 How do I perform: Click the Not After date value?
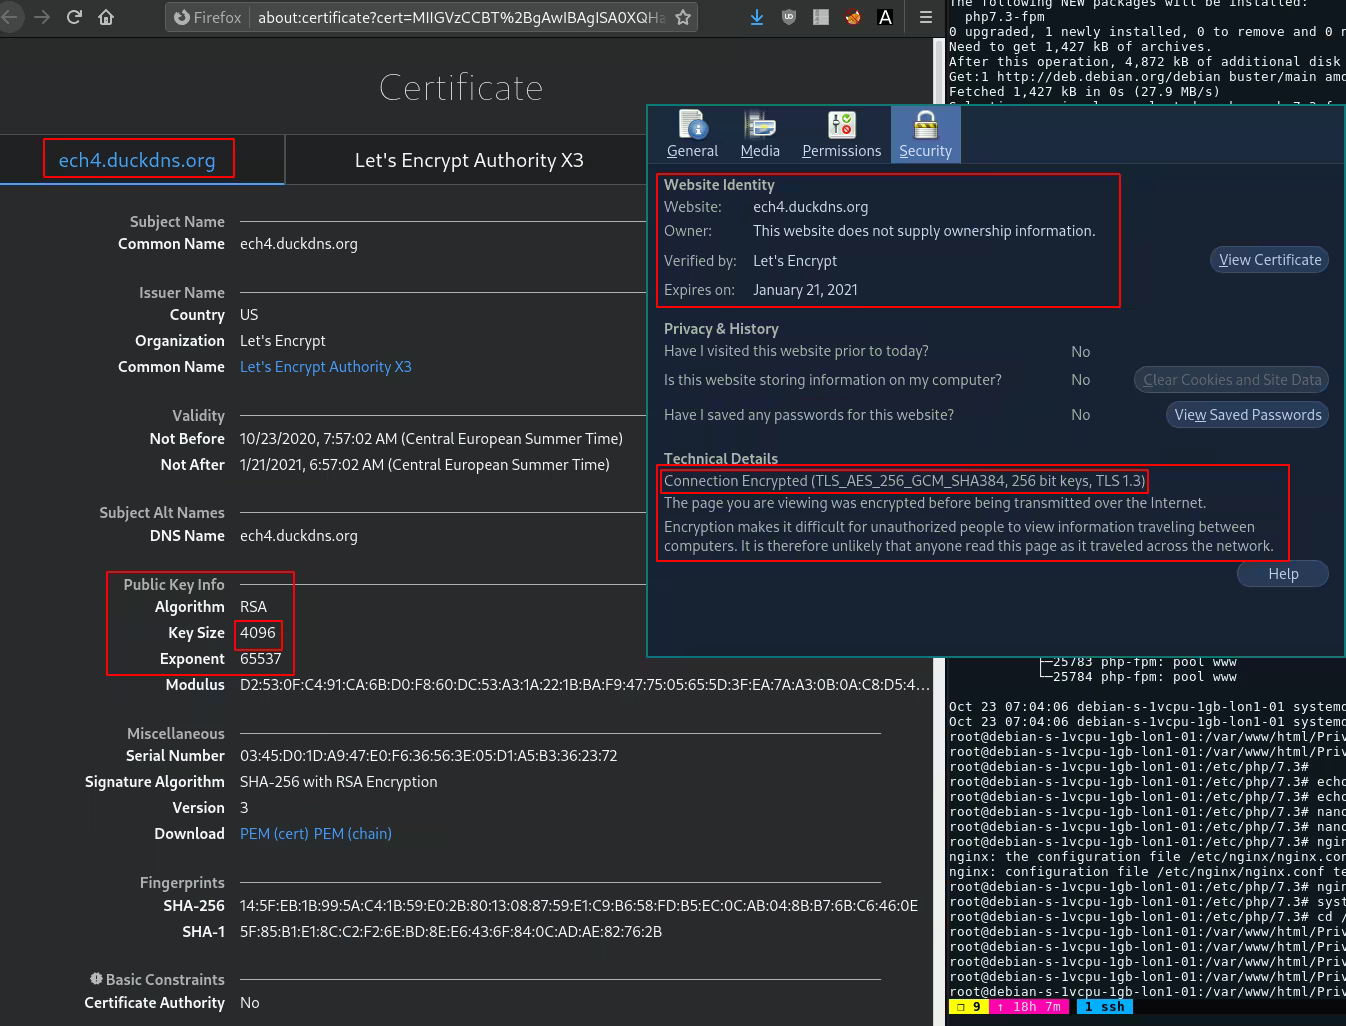coord(425,465)
